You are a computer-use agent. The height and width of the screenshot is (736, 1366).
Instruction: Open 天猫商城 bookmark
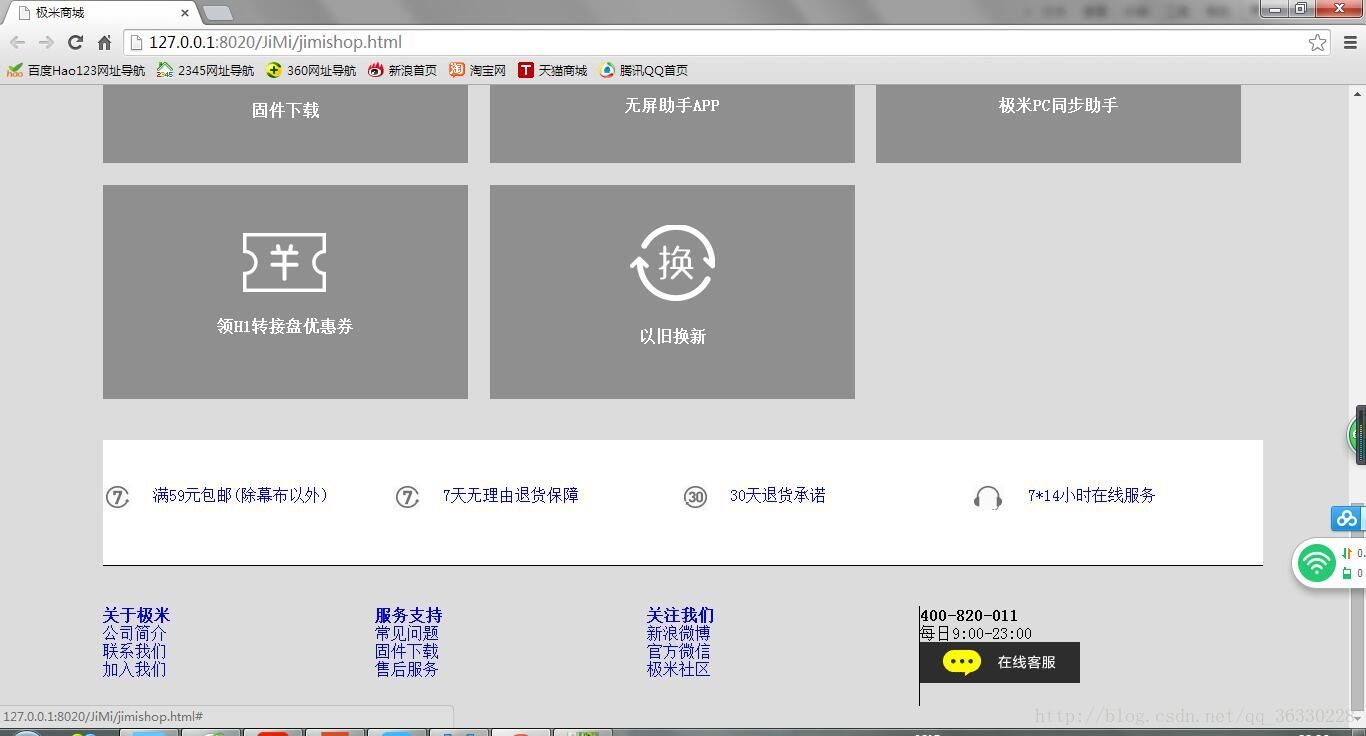click(x=552, y=70)
